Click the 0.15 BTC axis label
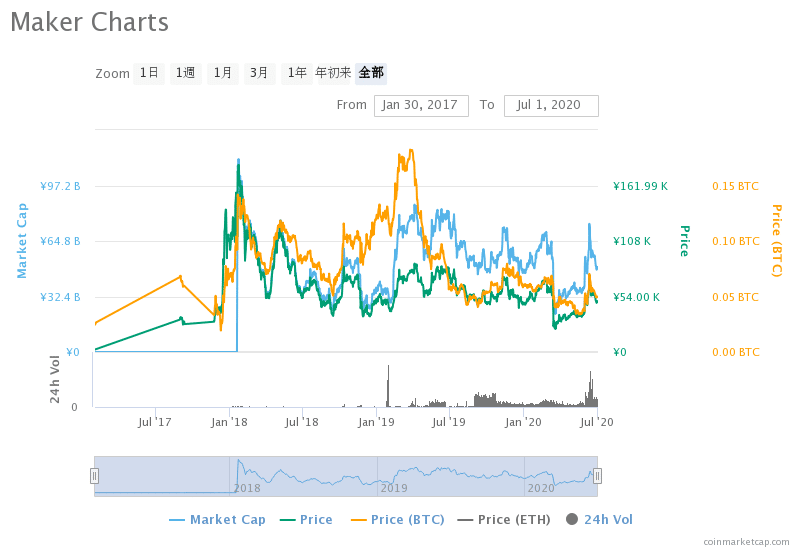Viewport: 800px width, 550px height. pos(736,186)
